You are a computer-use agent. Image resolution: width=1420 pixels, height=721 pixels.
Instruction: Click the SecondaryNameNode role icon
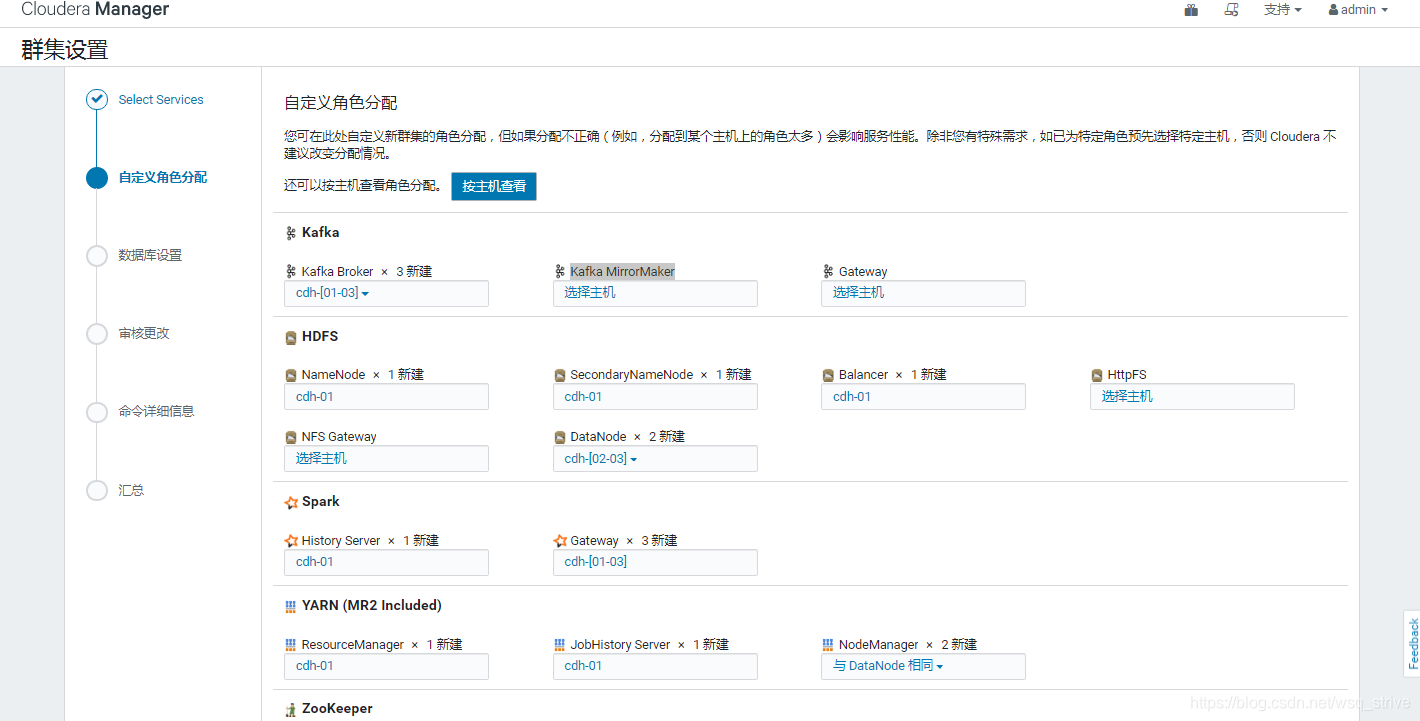560,376
